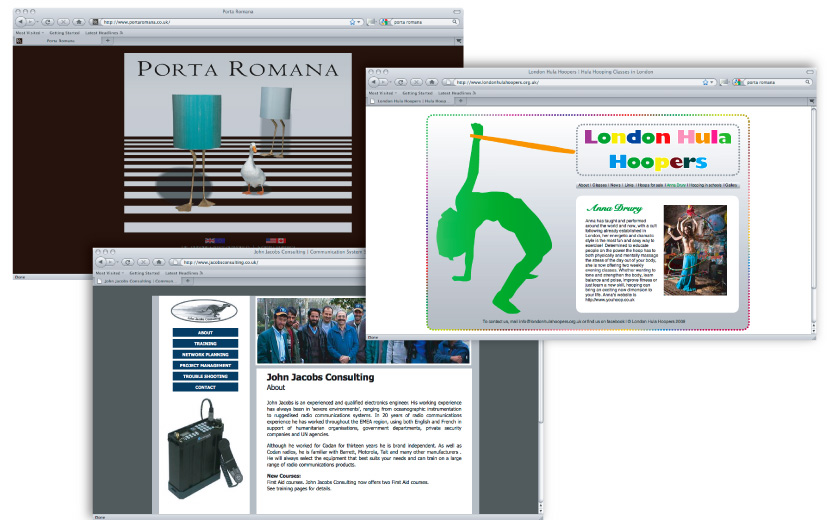Bookmark star in London Hula Hoopers address bar
The width and height of the screenshot is (827, 520).
click(x=705, y=82)
